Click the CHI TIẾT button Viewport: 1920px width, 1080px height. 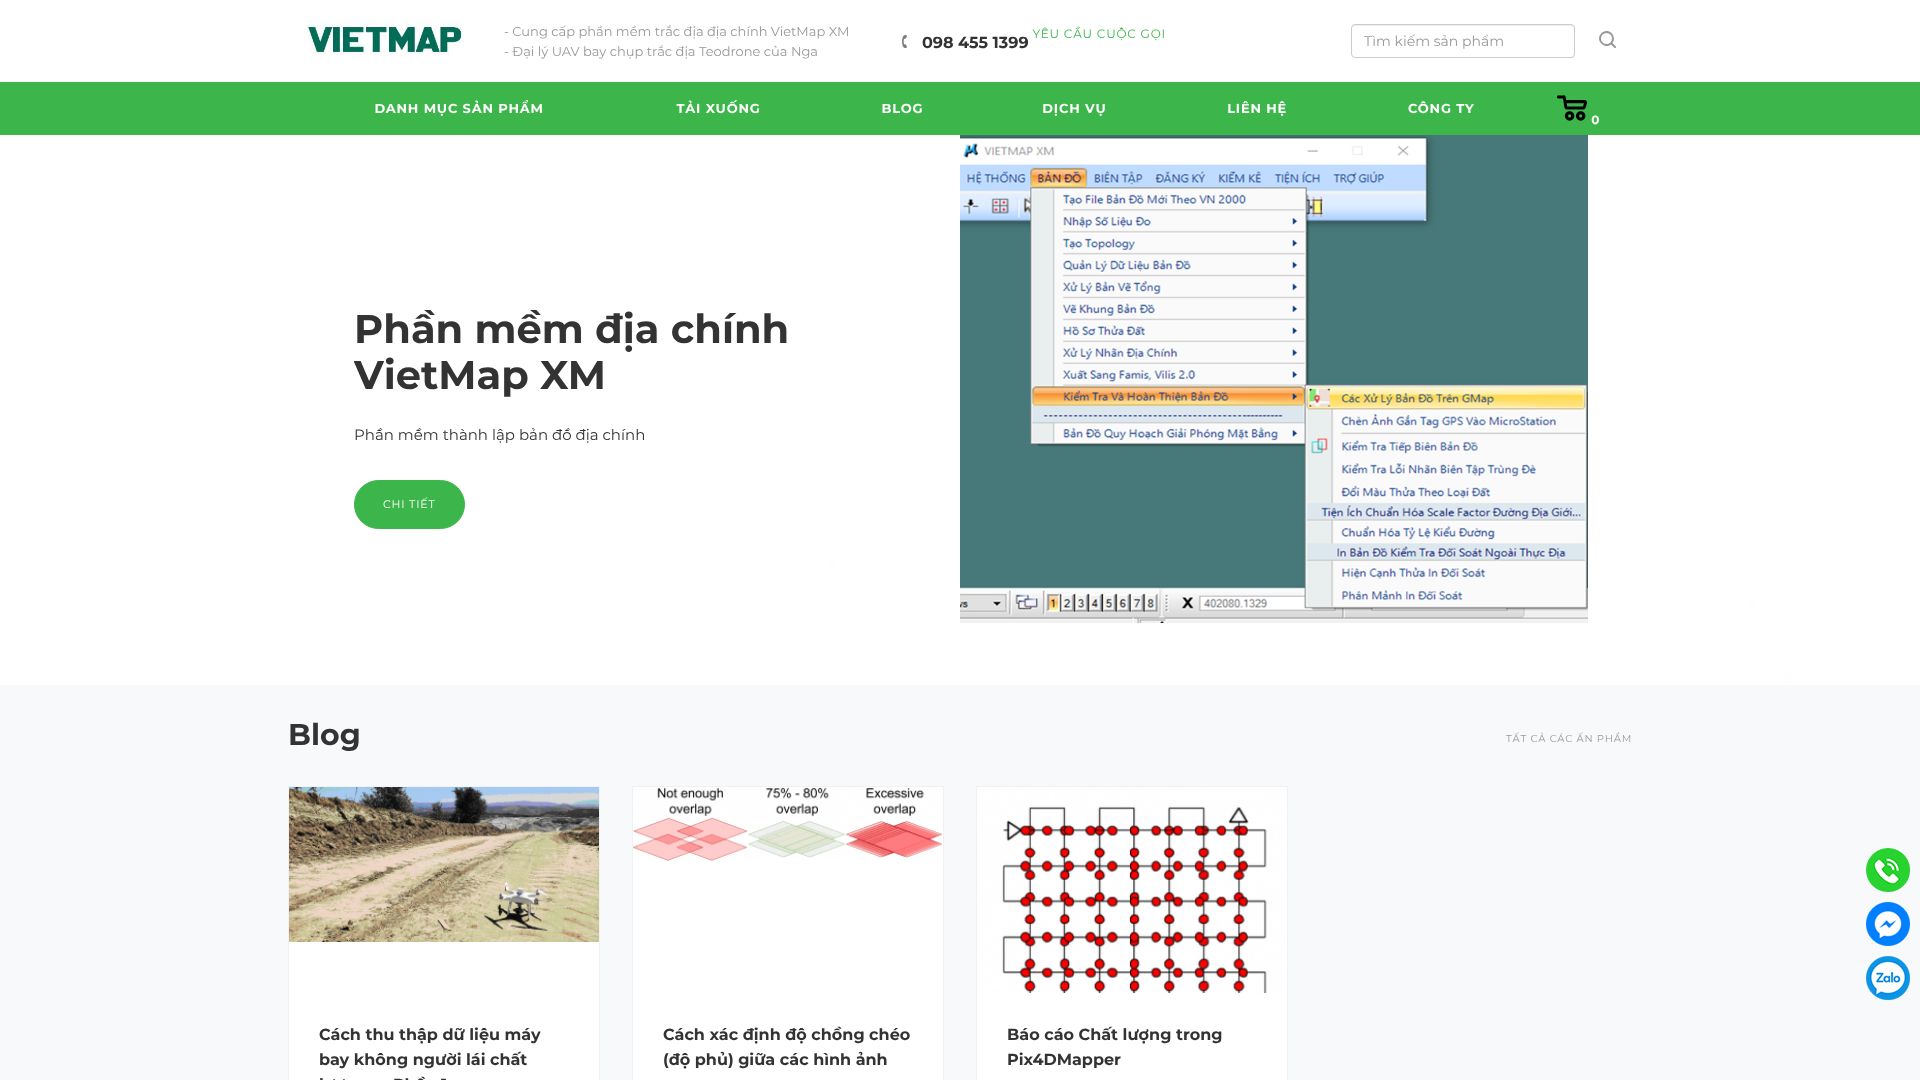409,504
